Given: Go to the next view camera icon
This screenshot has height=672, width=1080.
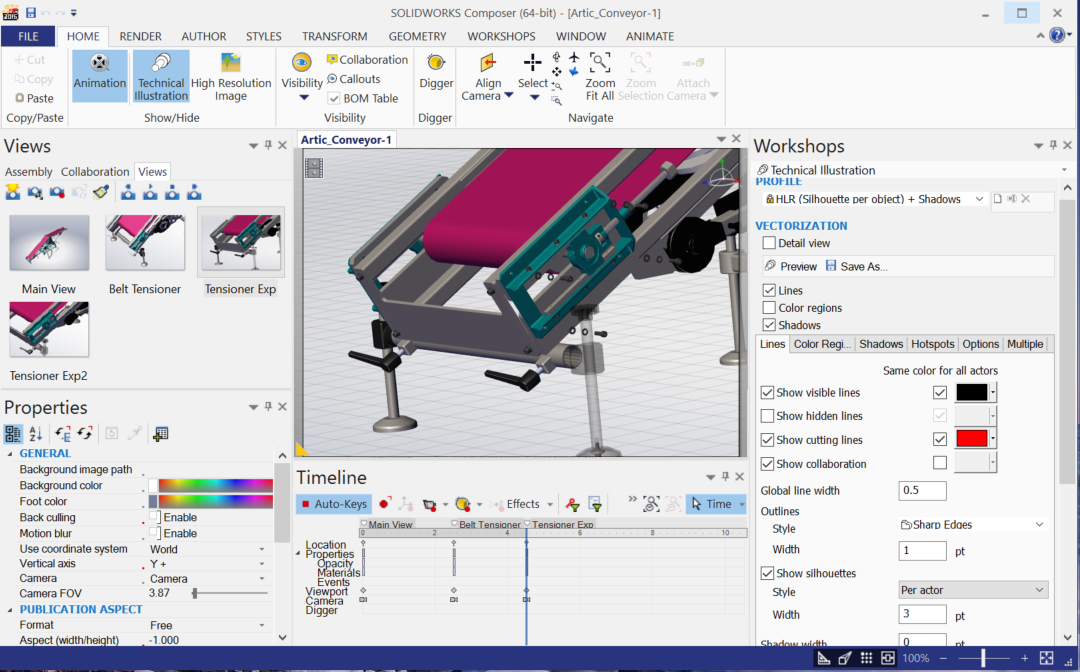Looking at the screenshot, I should click(x=194, y=193).
